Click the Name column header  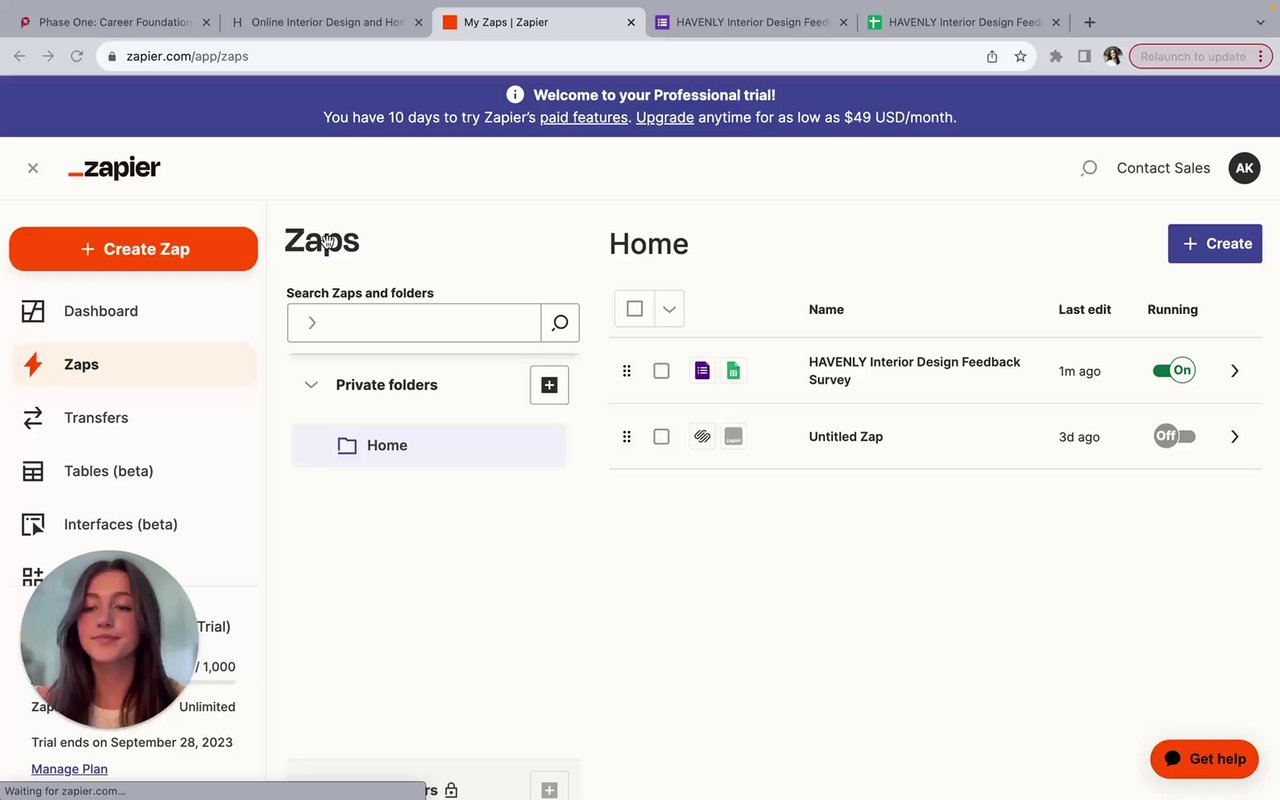[826, 310]
